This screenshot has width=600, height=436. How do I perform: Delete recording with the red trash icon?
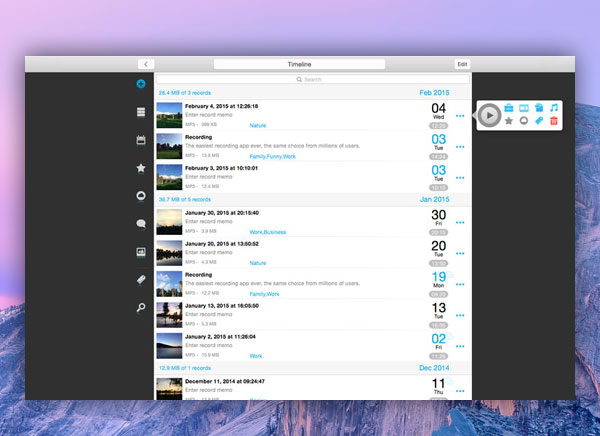point(554,121)
